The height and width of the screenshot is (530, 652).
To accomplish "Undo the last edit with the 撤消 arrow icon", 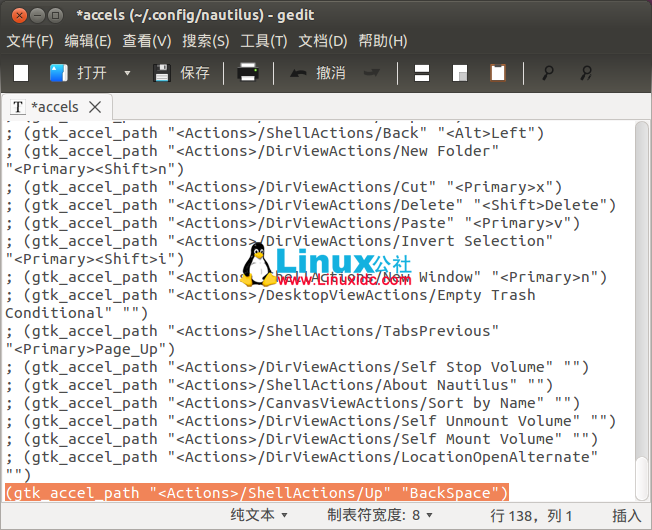I will (x=298, y=74).
